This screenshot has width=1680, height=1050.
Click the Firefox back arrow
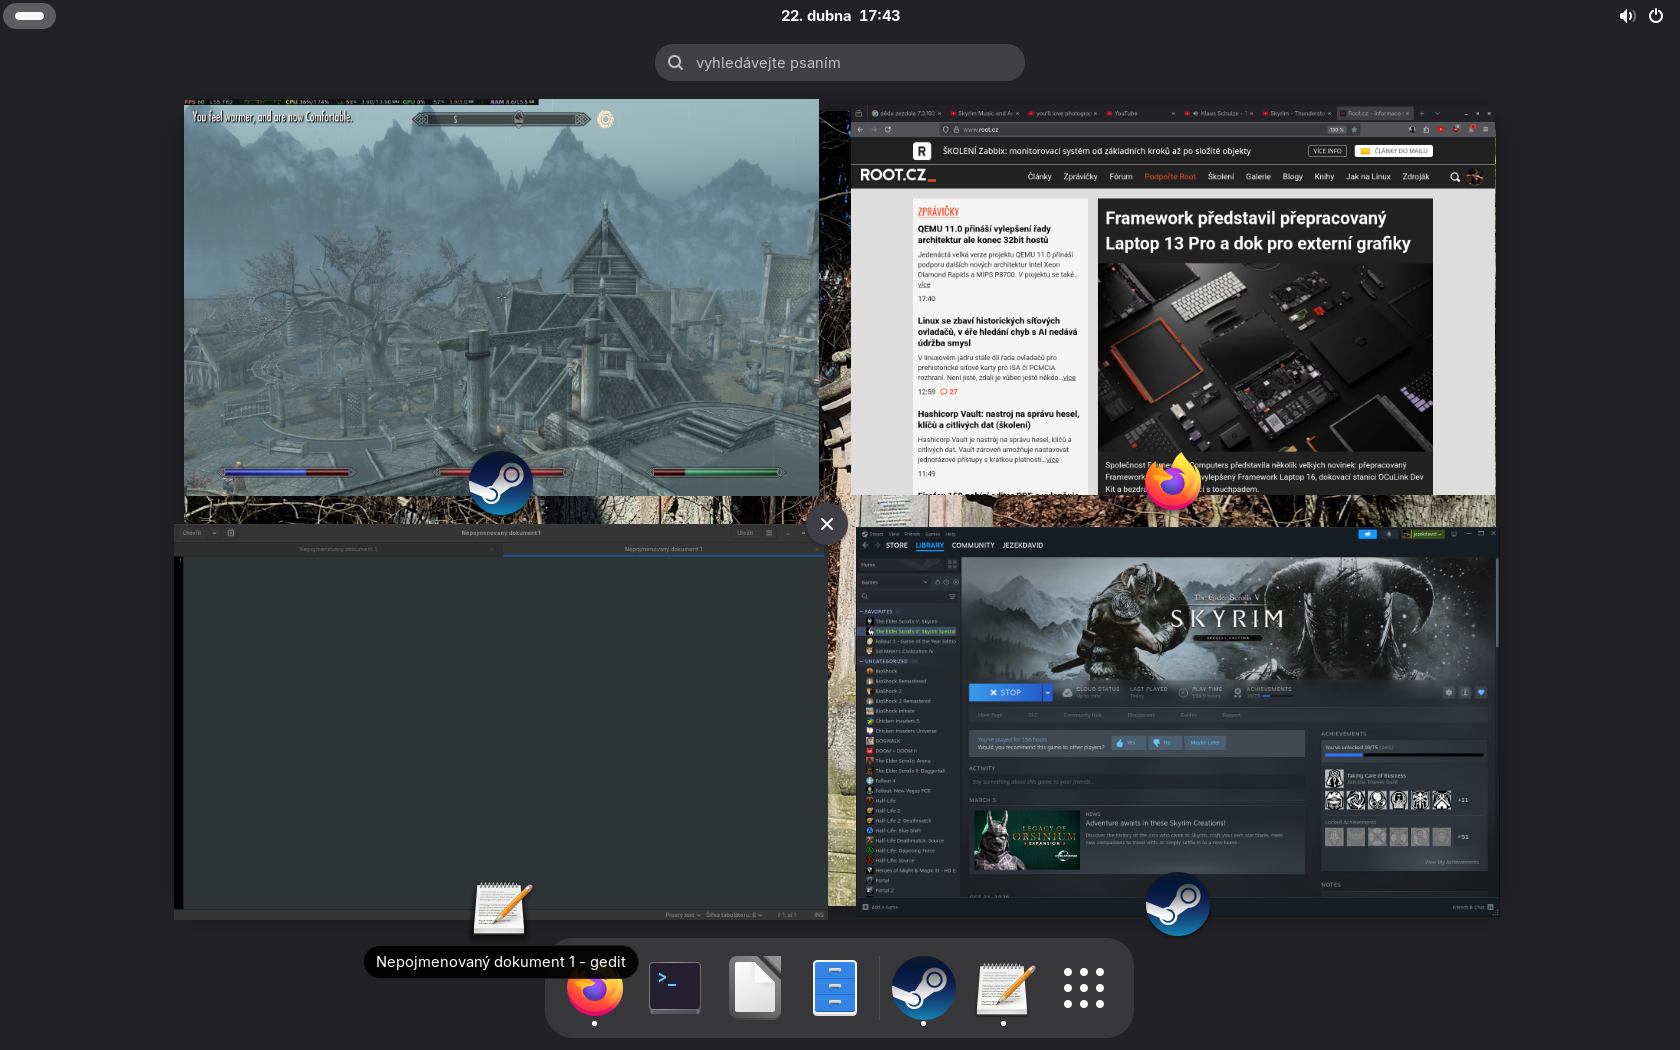860,129
